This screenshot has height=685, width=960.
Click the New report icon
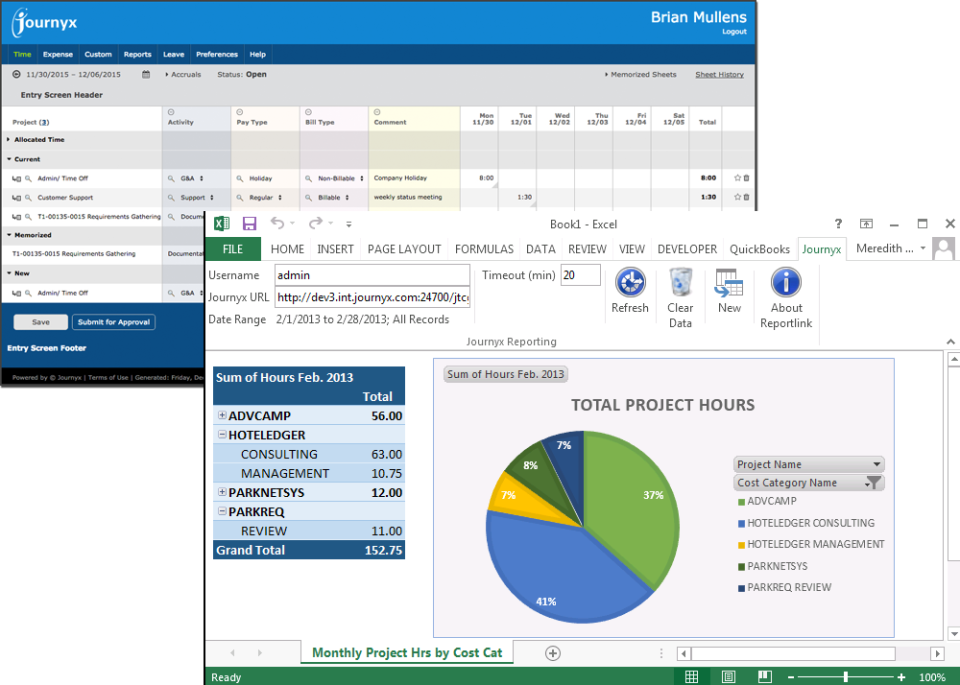729,282
